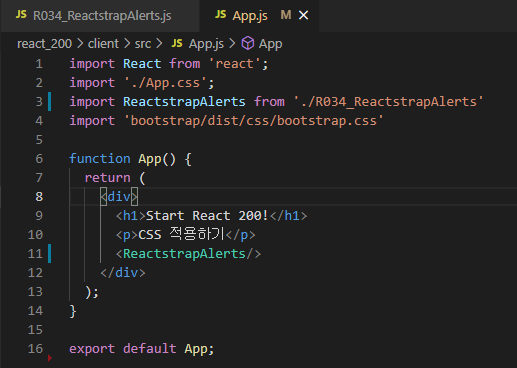Click the return keyword on line 7
This screenshot has width=517, height=368.
coord(107,178)
